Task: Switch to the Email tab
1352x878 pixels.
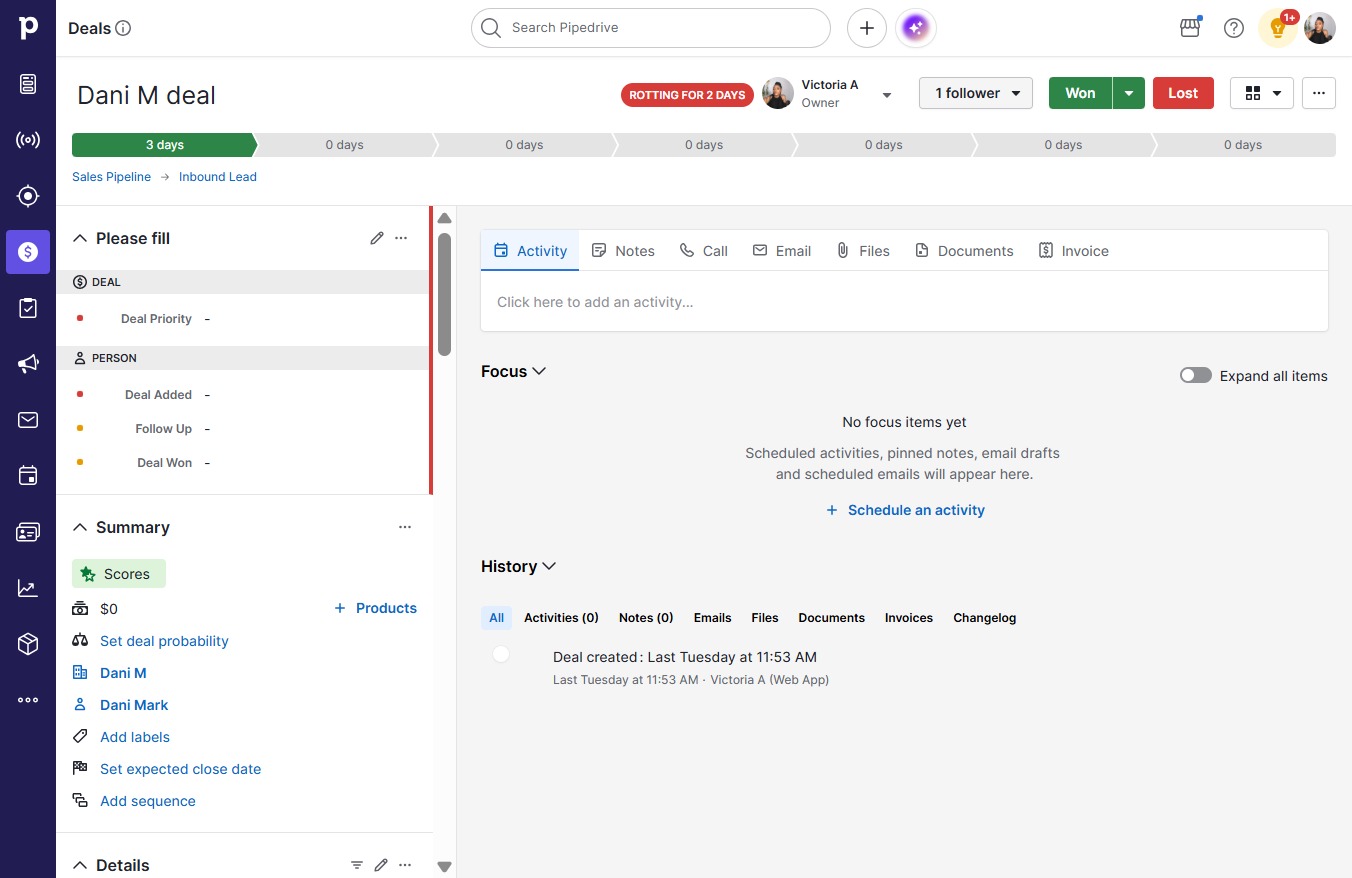Action: 782,251
